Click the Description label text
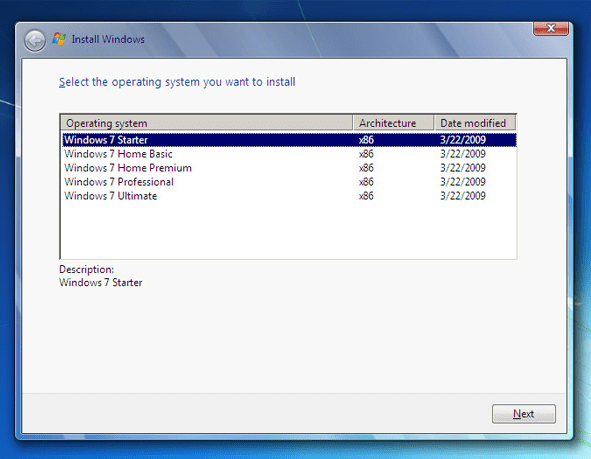Viewport: 591px width, 459px height. pyautogui.click(x=86, y=269)
